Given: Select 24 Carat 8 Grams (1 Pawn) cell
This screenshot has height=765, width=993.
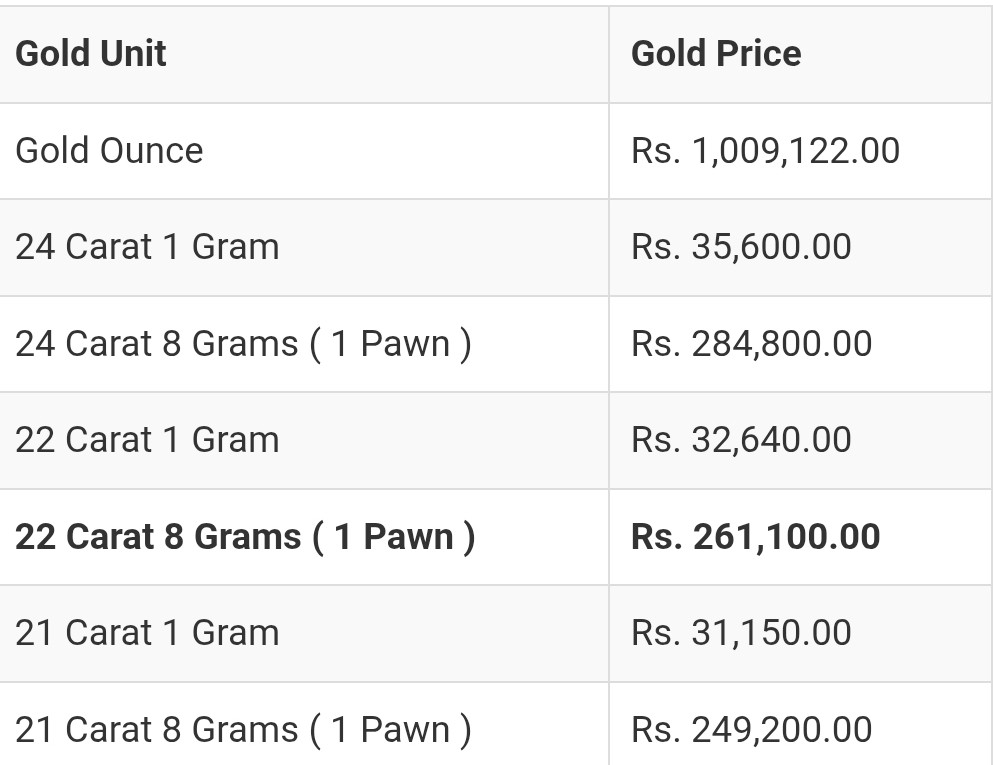Looking at the screenshot, I should (x=243, y=344).
